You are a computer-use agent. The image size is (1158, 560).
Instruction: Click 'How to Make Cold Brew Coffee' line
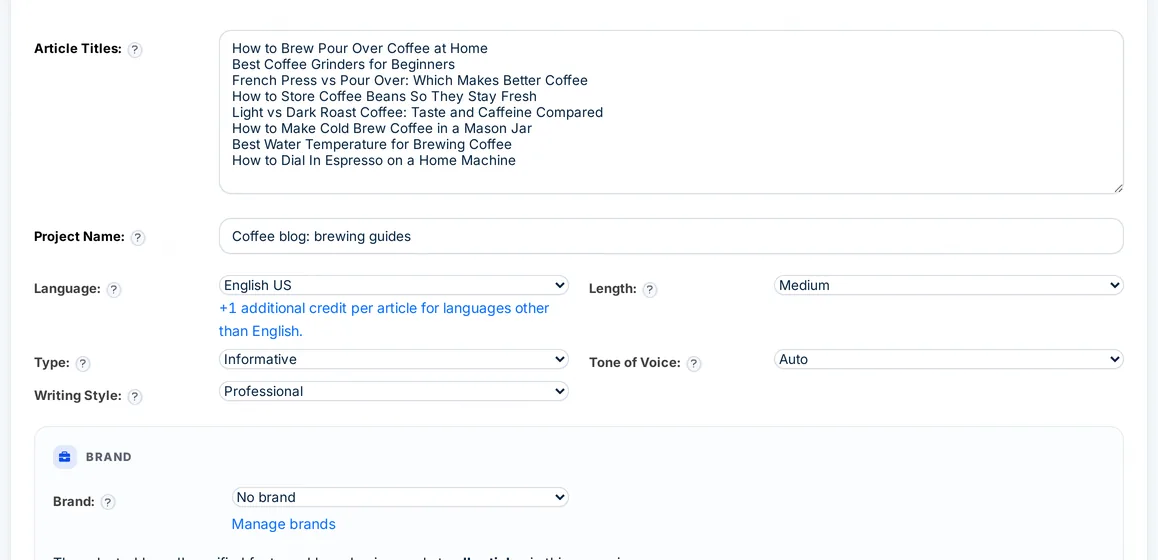pos(382,129)
